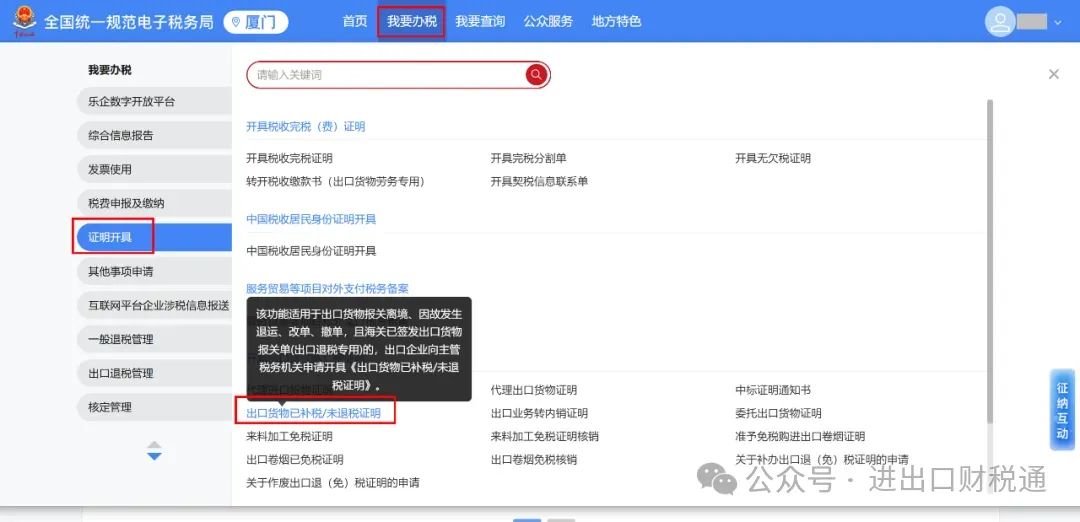
Task: Select 发票使用 in sidebar
Action: [x=154, y=169]
